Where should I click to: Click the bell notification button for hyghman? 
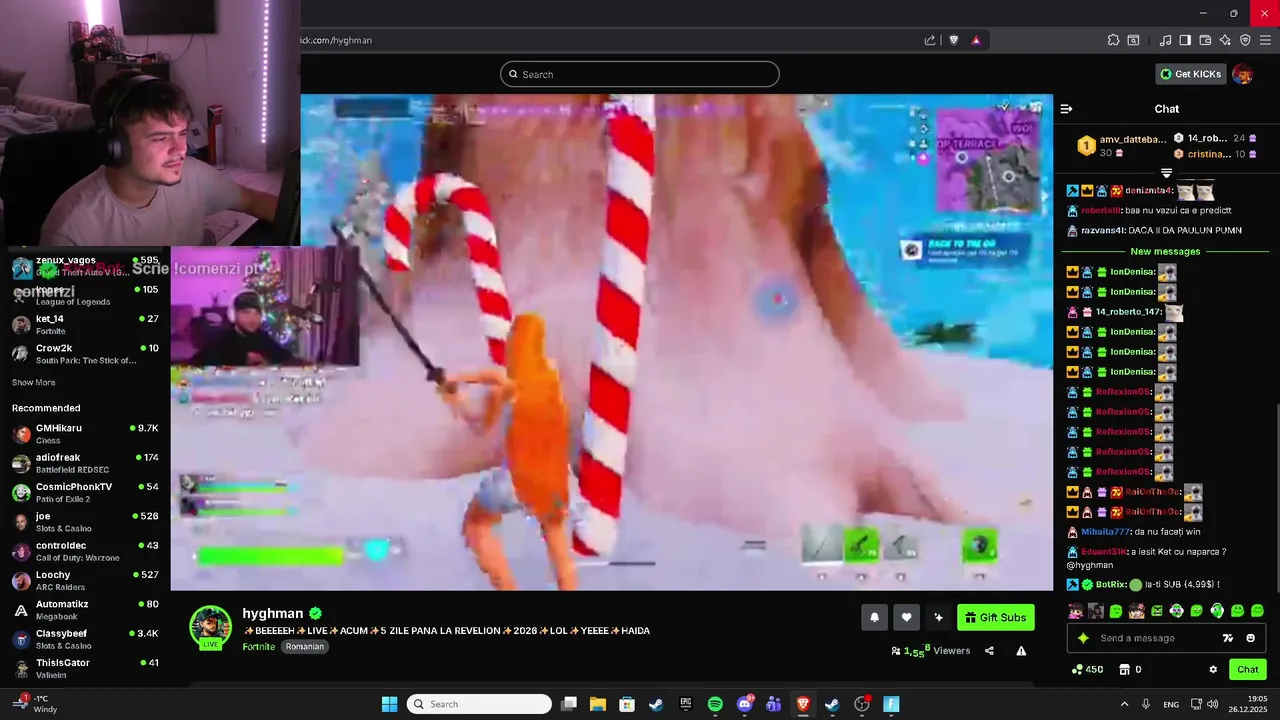click(x=874, y=617)
